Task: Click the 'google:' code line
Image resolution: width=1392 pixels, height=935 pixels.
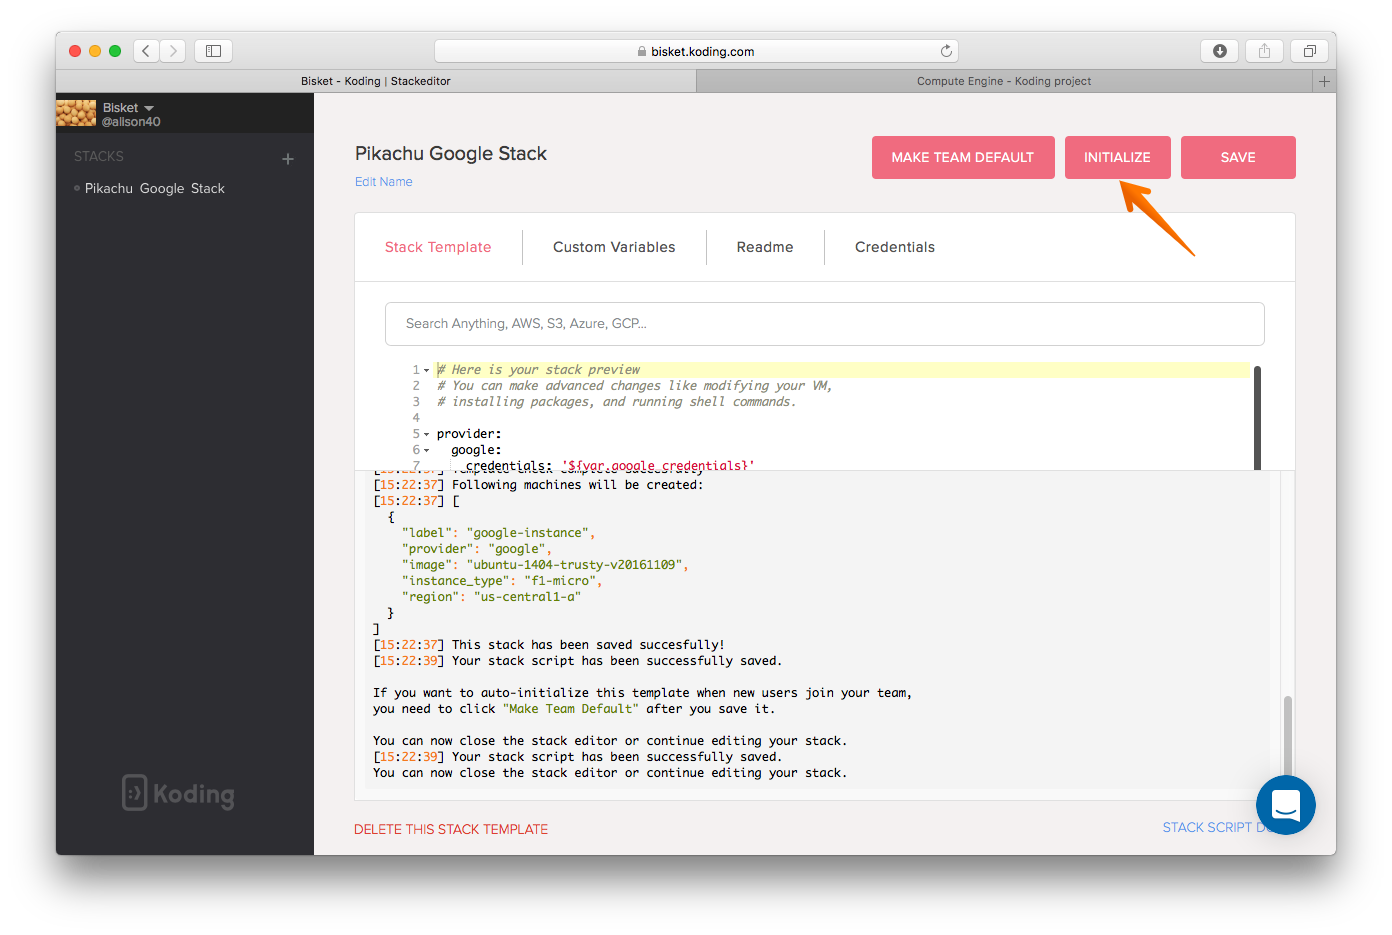Action: coord(476,450)
